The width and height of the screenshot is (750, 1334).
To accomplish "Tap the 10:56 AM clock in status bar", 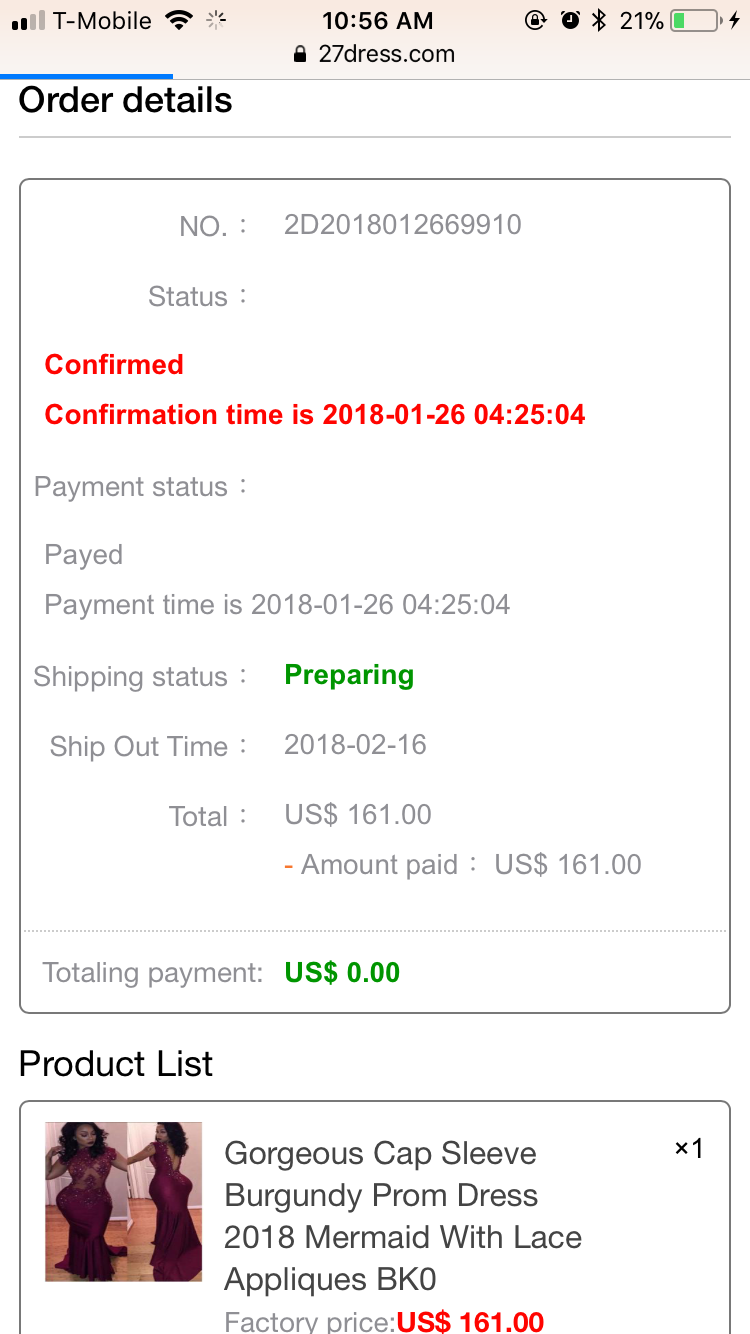I will [378, 20].
